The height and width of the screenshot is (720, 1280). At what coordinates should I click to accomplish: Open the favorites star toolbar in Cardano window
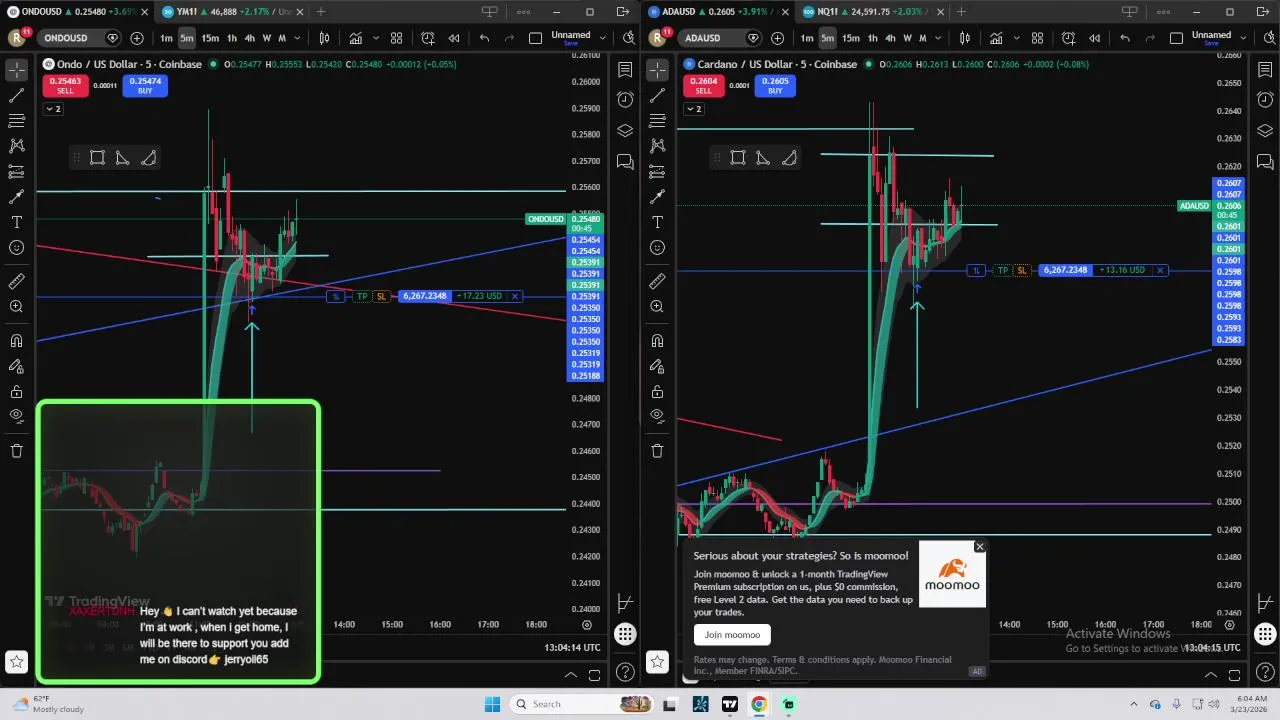coord(657,661)
